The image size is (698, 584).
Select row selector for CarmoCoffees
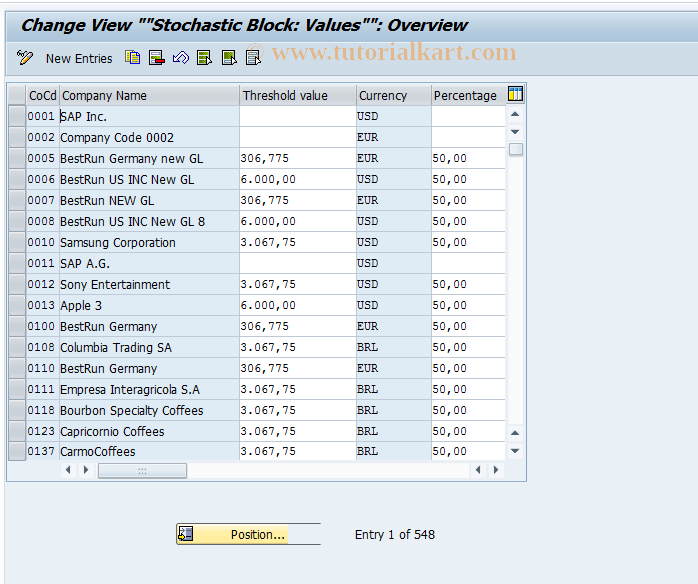(x=17, y=452)
